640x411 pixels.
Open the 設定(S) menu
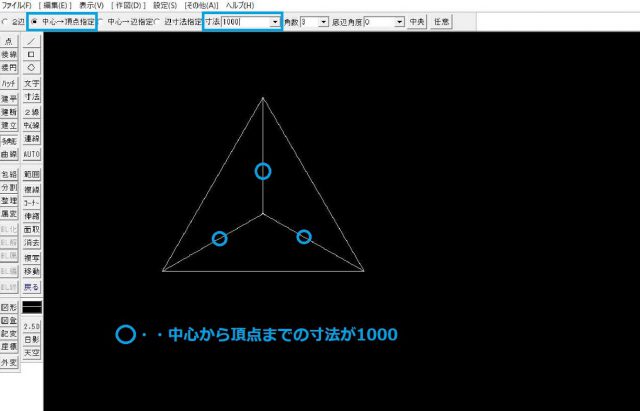pos(165,6)
